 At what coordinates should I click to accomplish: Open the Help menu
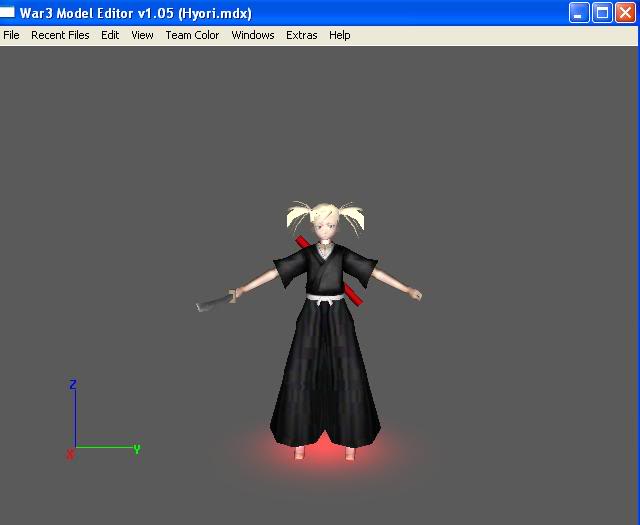(340, 36)
